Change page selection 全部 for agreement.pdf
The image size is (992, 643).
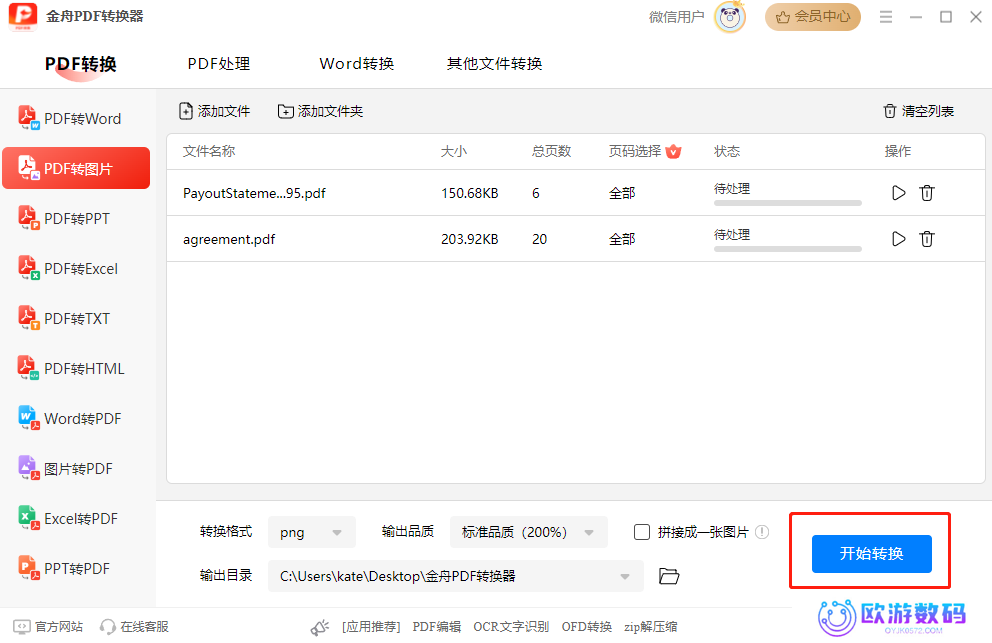622,239
